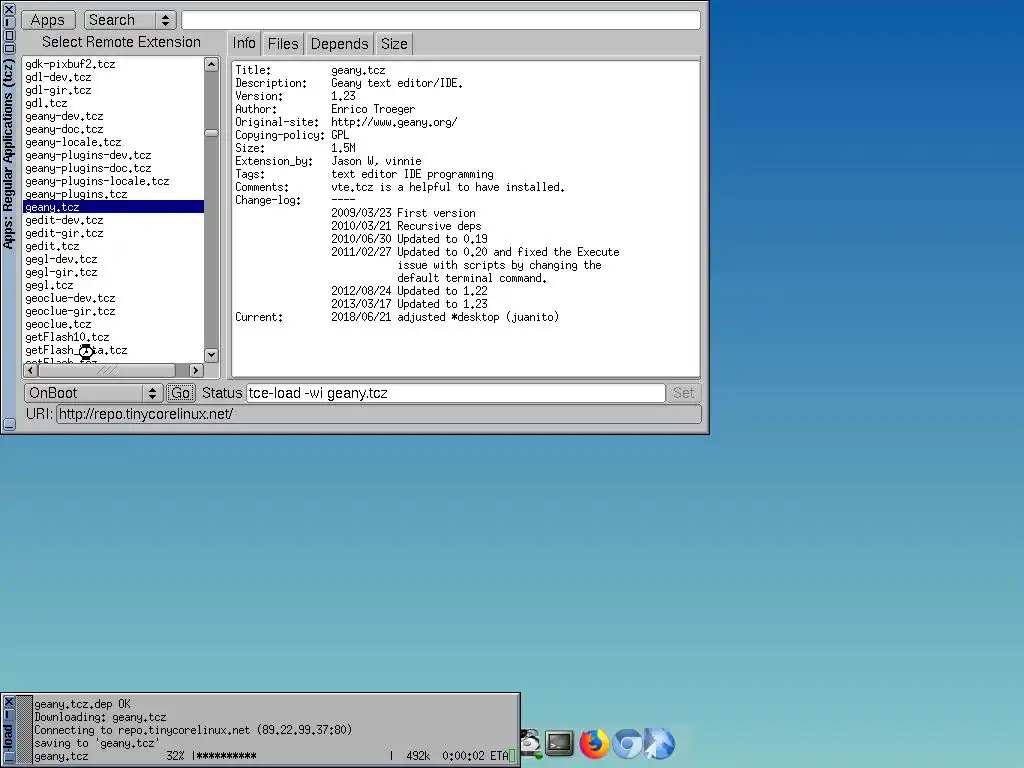Close the tce-load download window
The image size is (1024, 768).
(x=8, y=702)
